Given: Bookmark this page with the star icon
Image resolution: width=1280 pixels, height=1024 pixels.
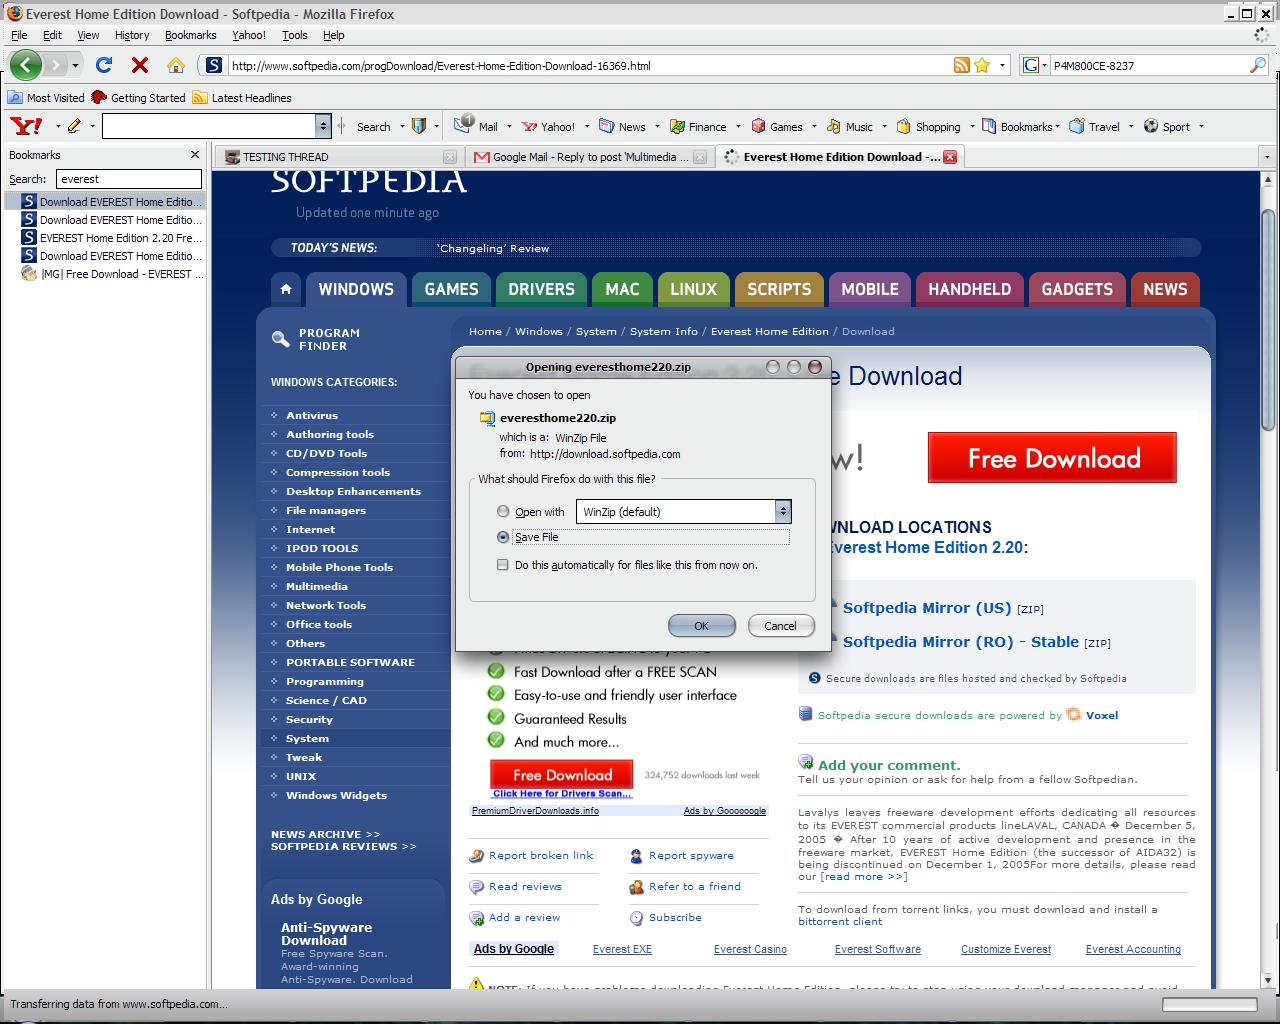Looking at the screenshot, I should [982, 65].
